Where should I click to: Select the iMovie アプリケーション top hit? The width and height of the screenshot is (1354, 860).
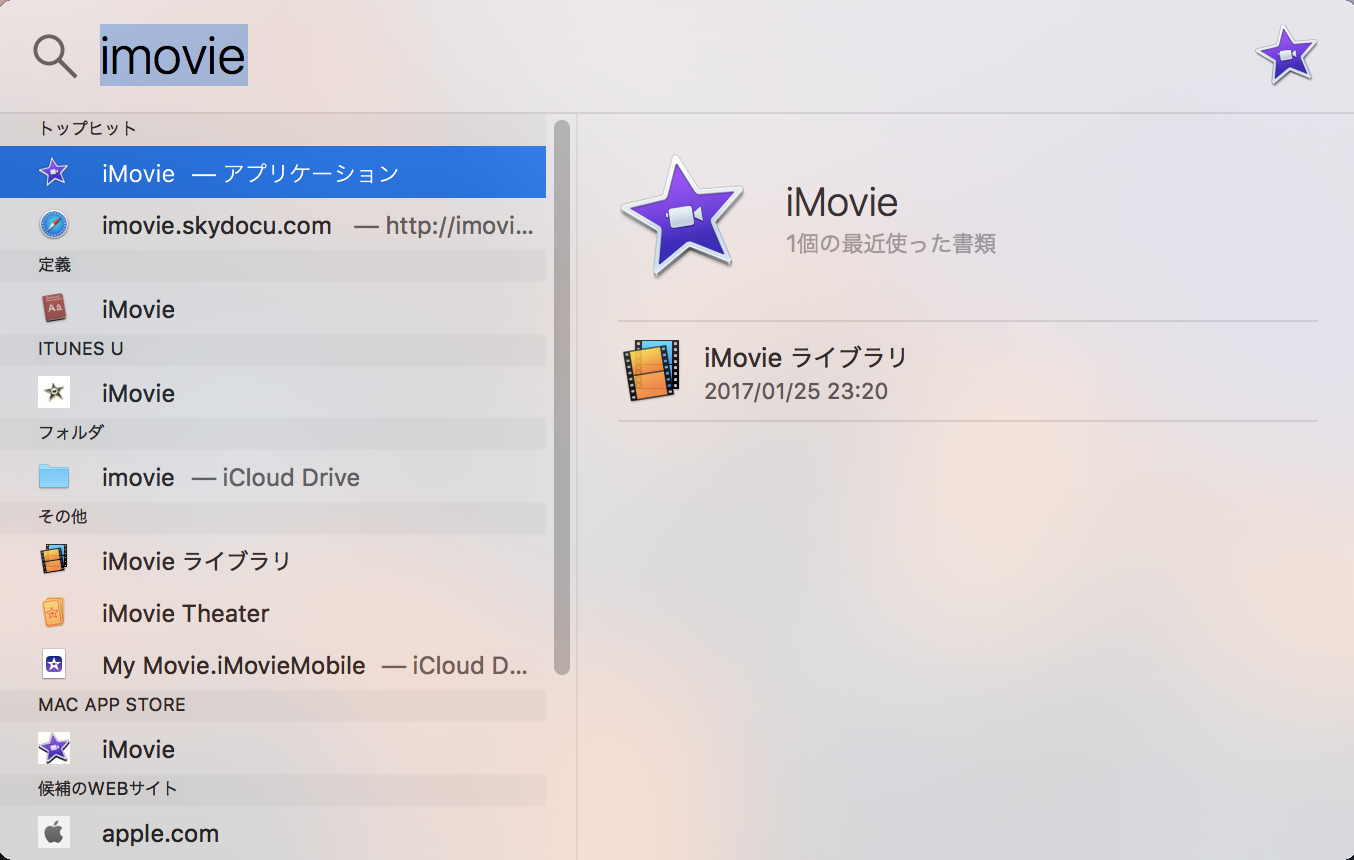pyautogui.click(x=273, y=173)
